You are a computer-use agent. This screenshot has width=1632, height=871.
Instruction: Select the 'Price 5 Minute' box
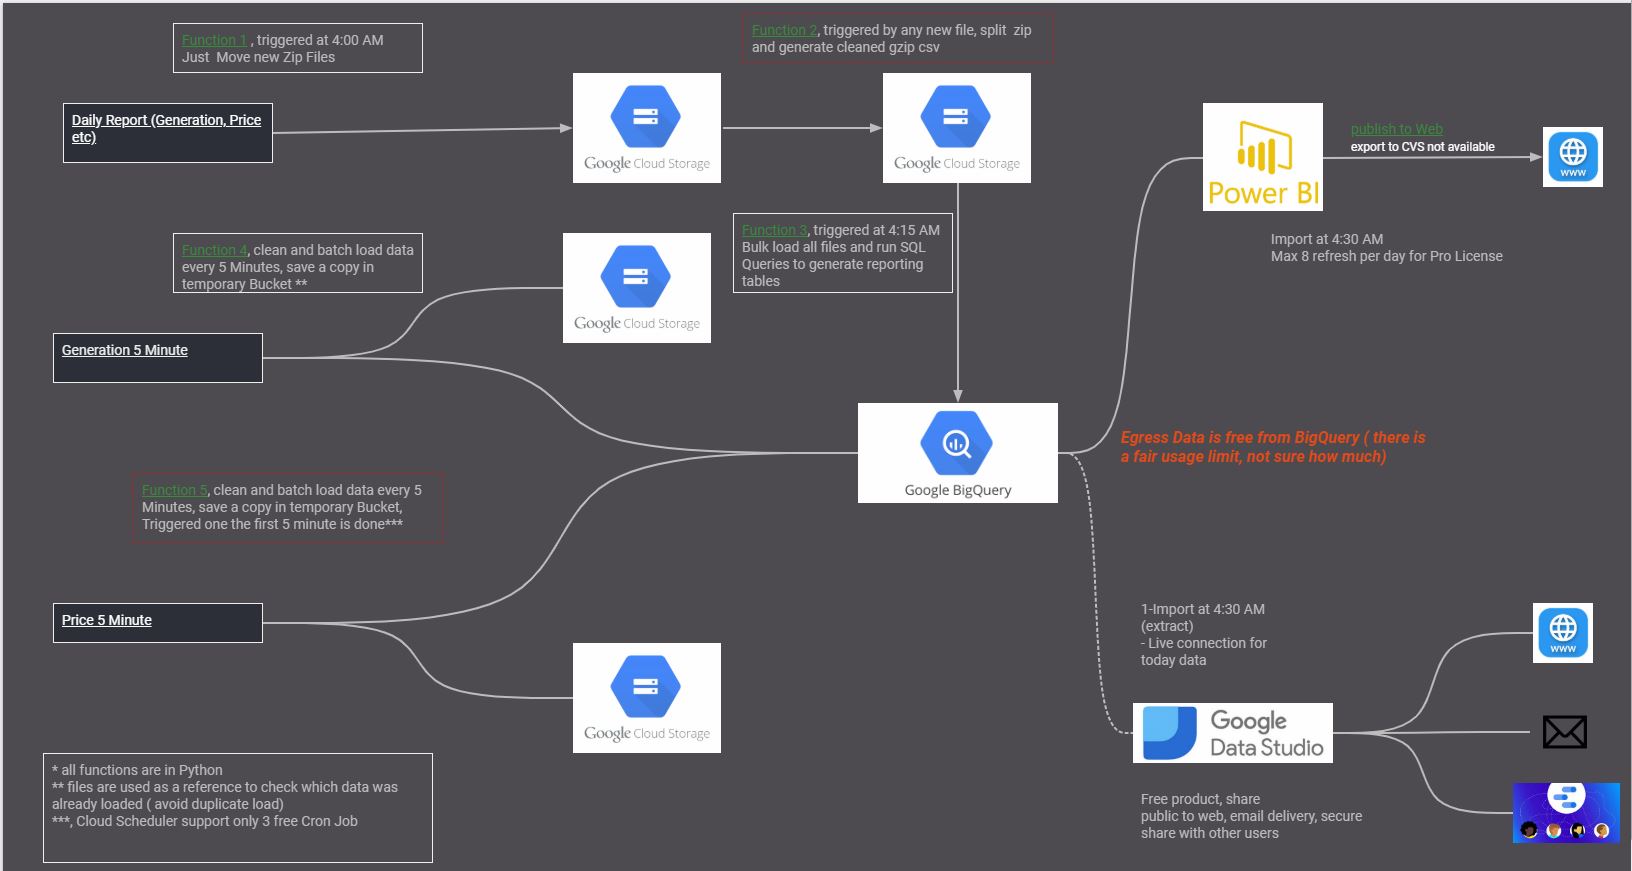pyautogui.click(x=158, y=623)
